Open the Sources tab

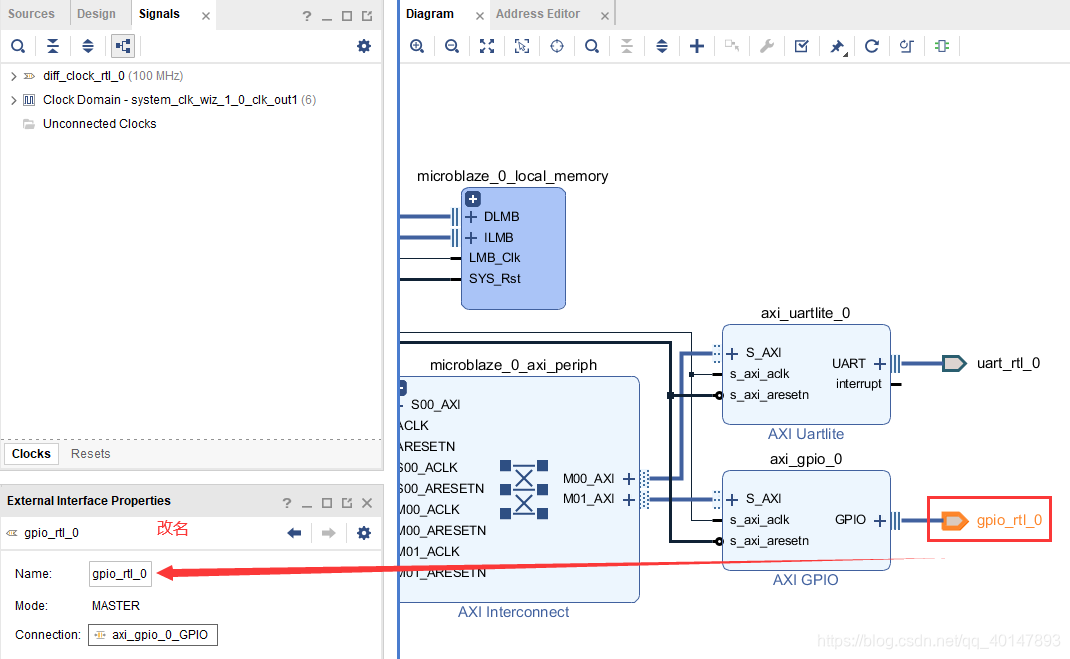tap(34, 13)
